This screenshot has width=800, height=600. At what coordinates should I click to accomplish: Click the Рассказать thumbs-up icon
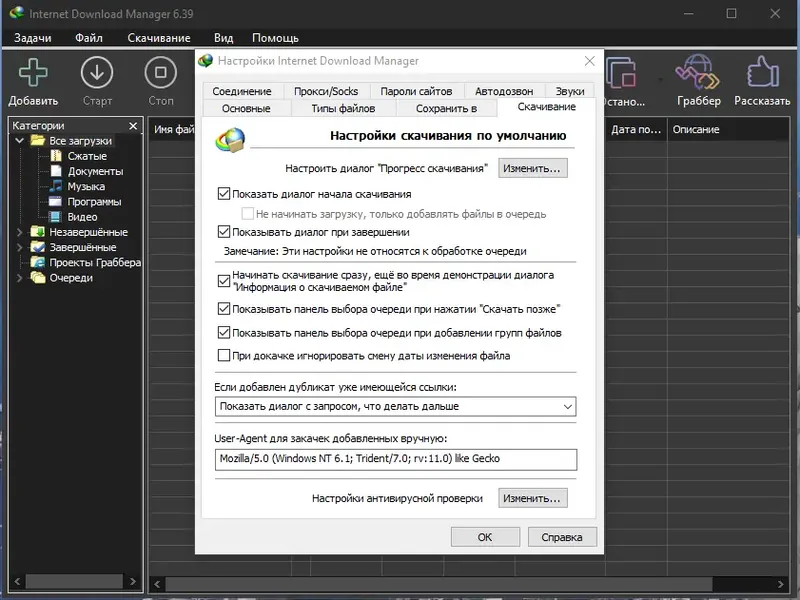click(x=763, y=72)
